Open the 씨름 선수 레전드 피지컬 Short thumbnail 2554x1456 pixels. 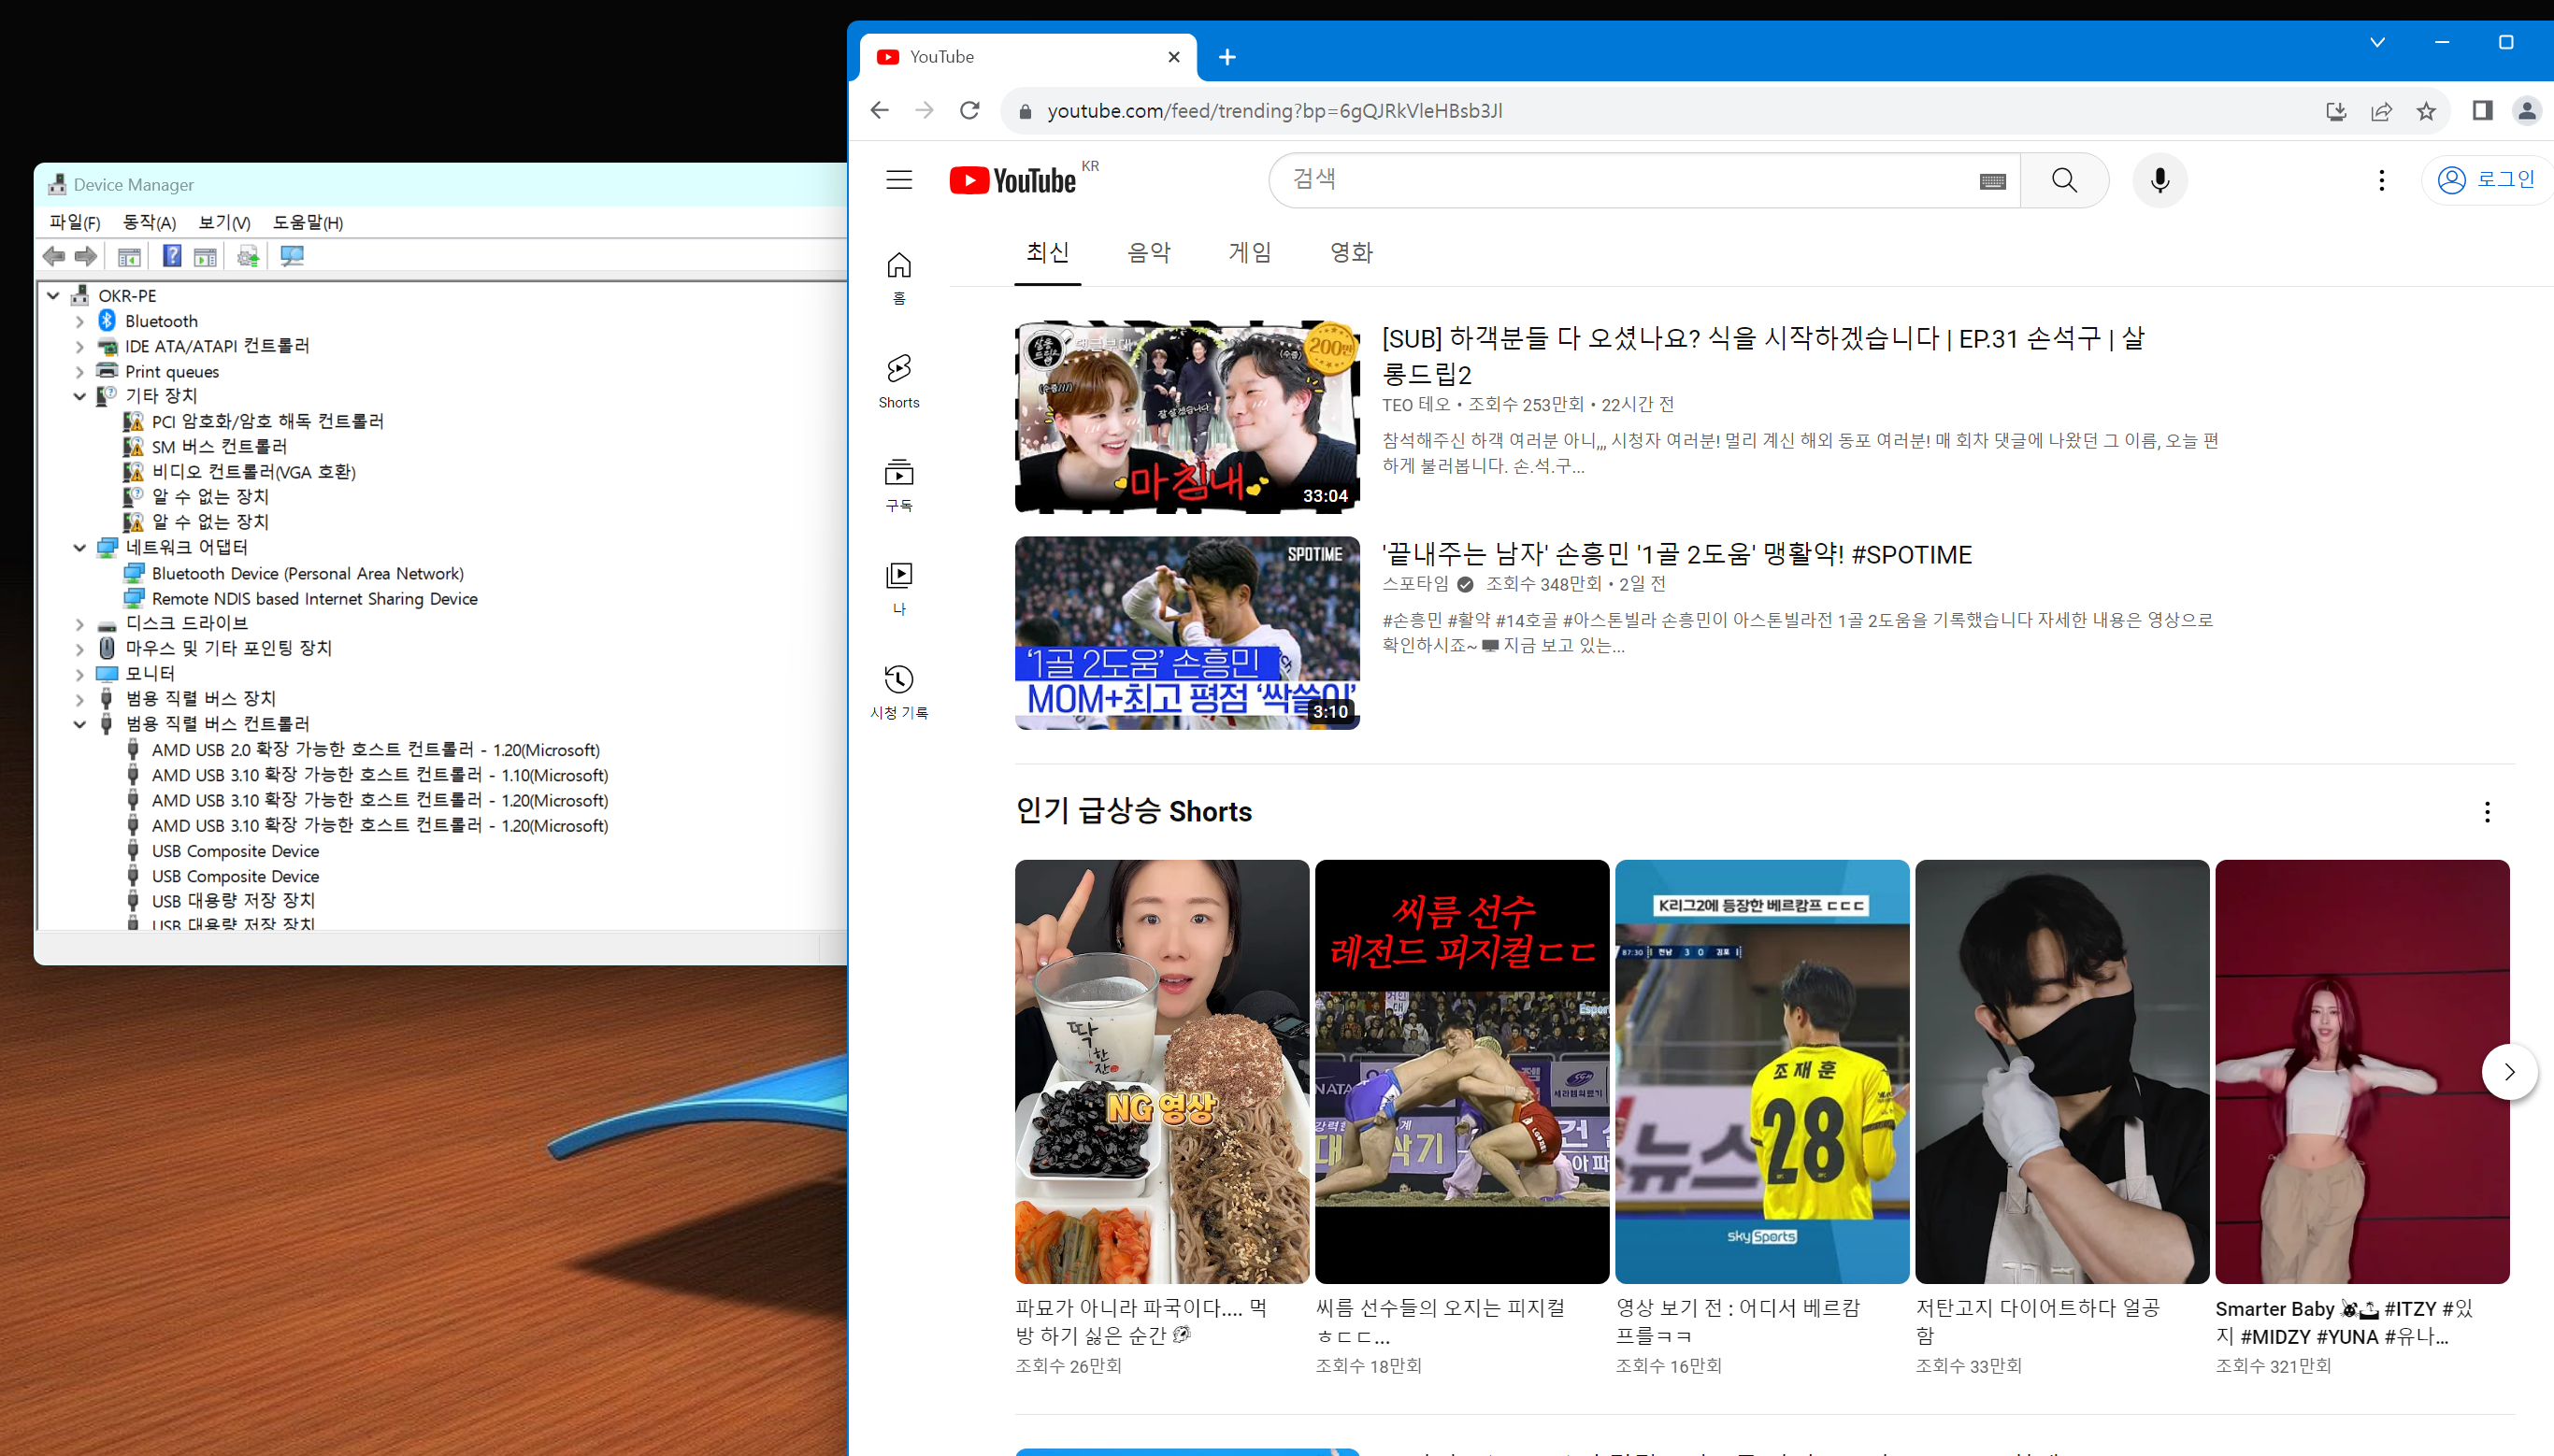(x=1462, y=1071)
